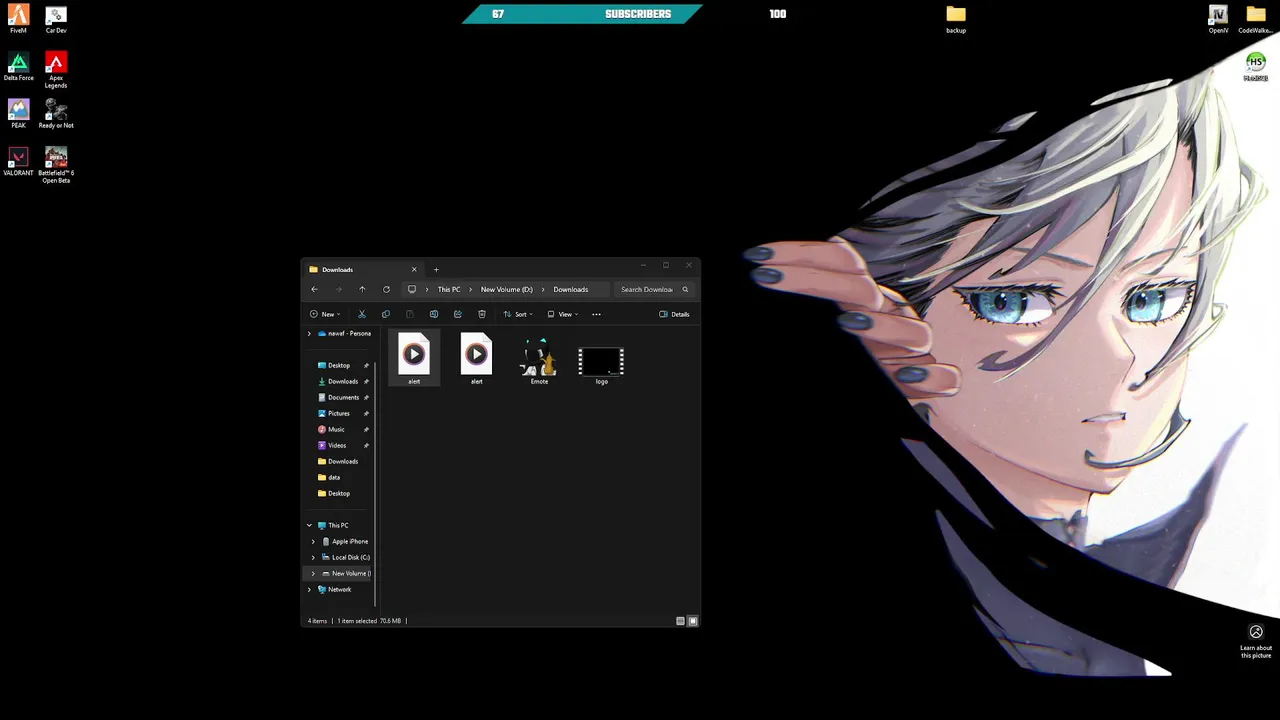Click the Rename icon in toolbar
The height and width of the screenshot is (720, 1280).
433,314
